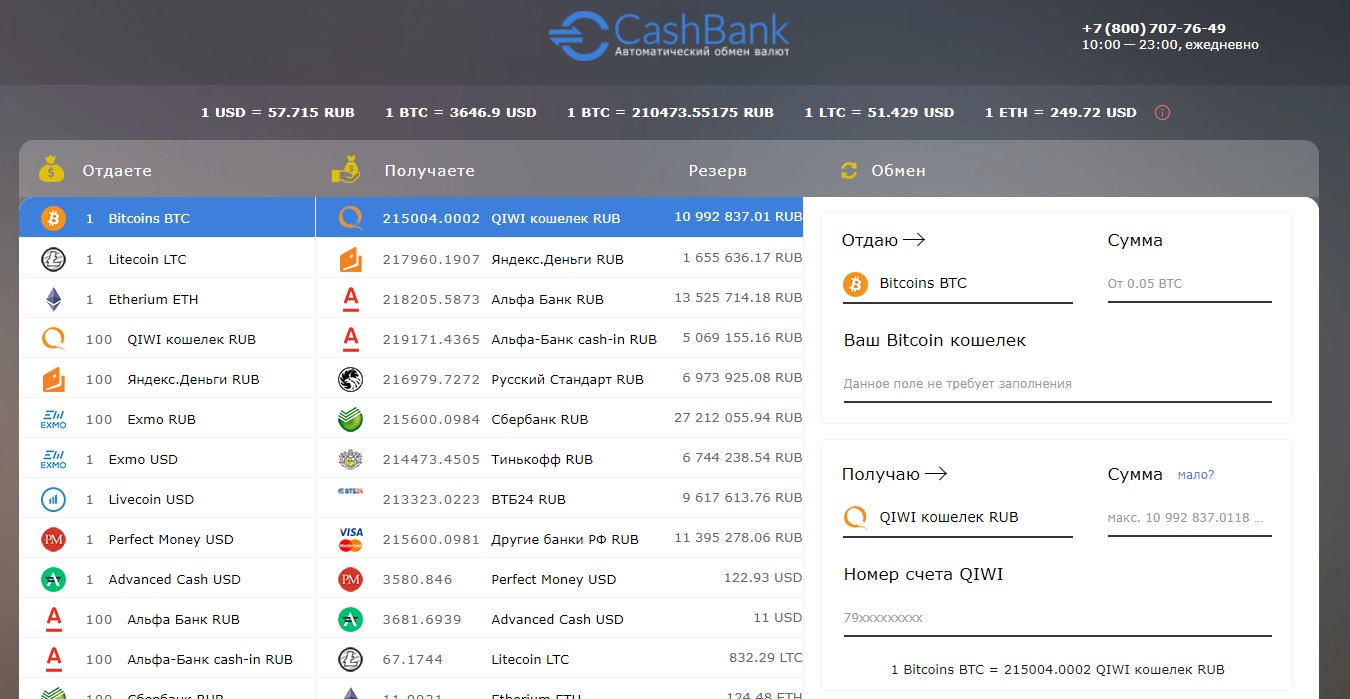Open the Получаю currency selector QIWI кошелек RUB
This screenshot has width=1350, height=699.
[957, 518]
